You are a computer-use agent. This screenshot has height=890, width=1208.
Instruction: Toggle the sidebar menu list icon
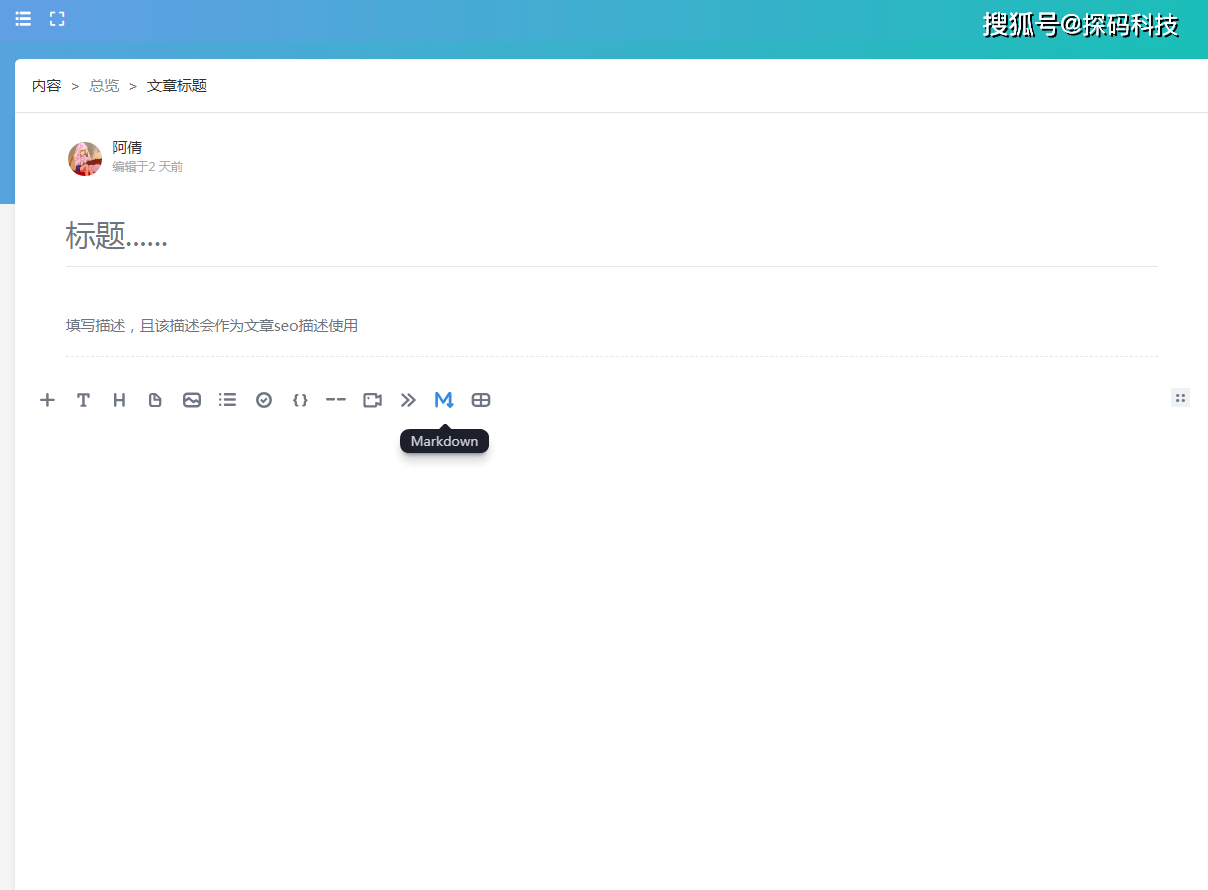point(23,19)
